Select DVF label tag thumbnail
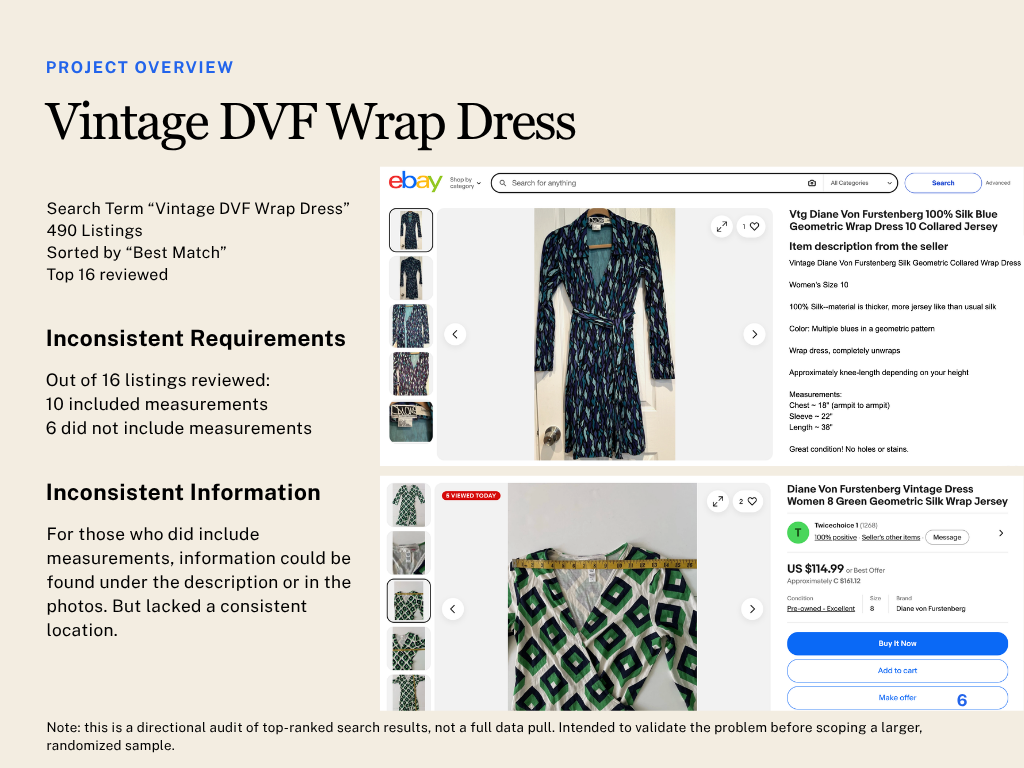The width and height of the screenshot is (1024, 768). coord(411,421)
